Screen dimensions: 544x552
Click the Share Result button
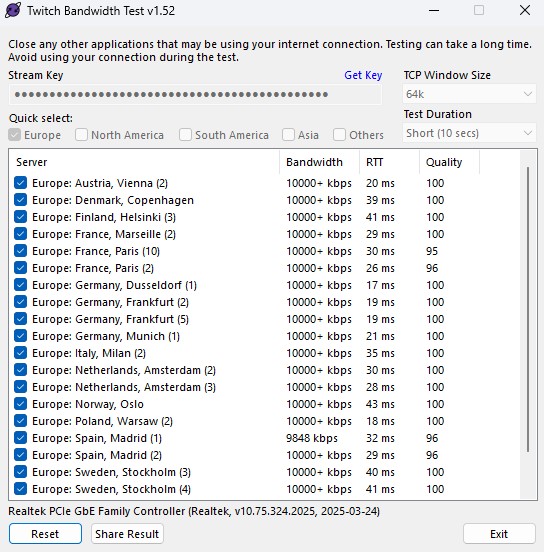[127, 534]
